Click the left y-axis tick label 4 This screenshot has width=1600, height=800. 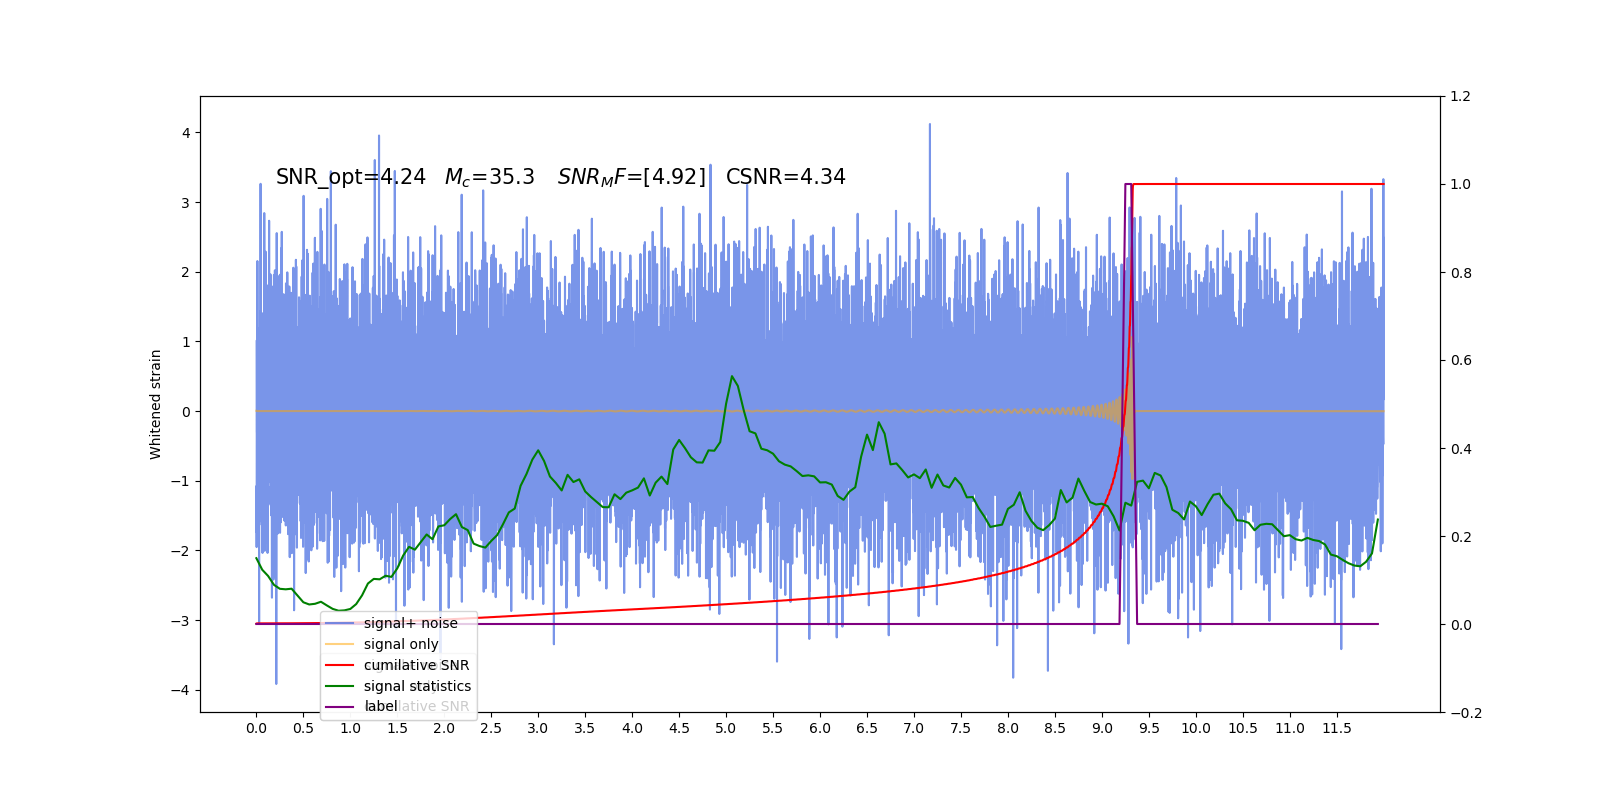point(186,133)
